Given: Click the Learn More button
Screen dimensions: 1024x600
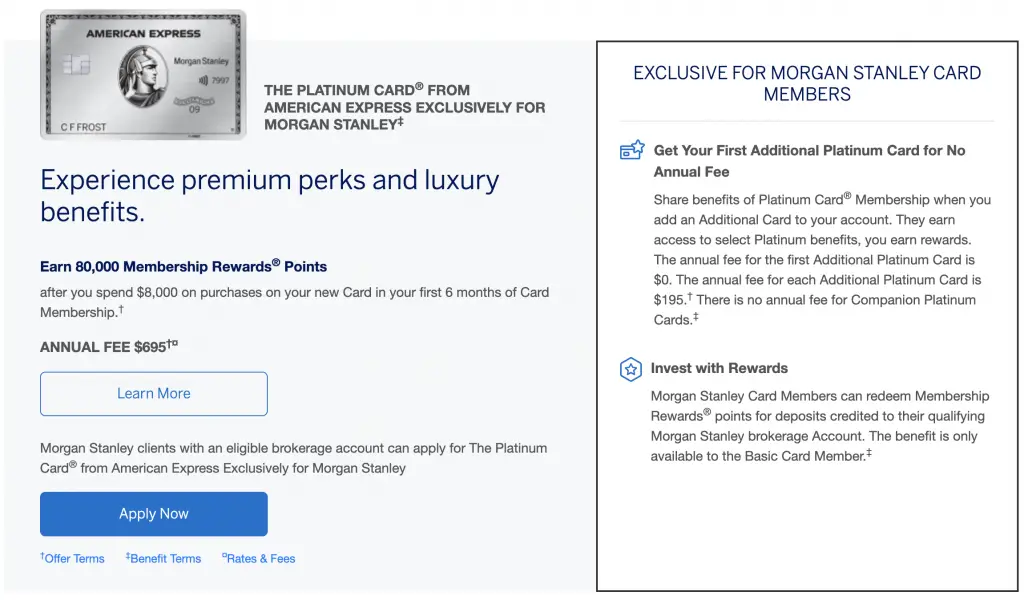Looking at the screenshot, I should tap(153, 394).
